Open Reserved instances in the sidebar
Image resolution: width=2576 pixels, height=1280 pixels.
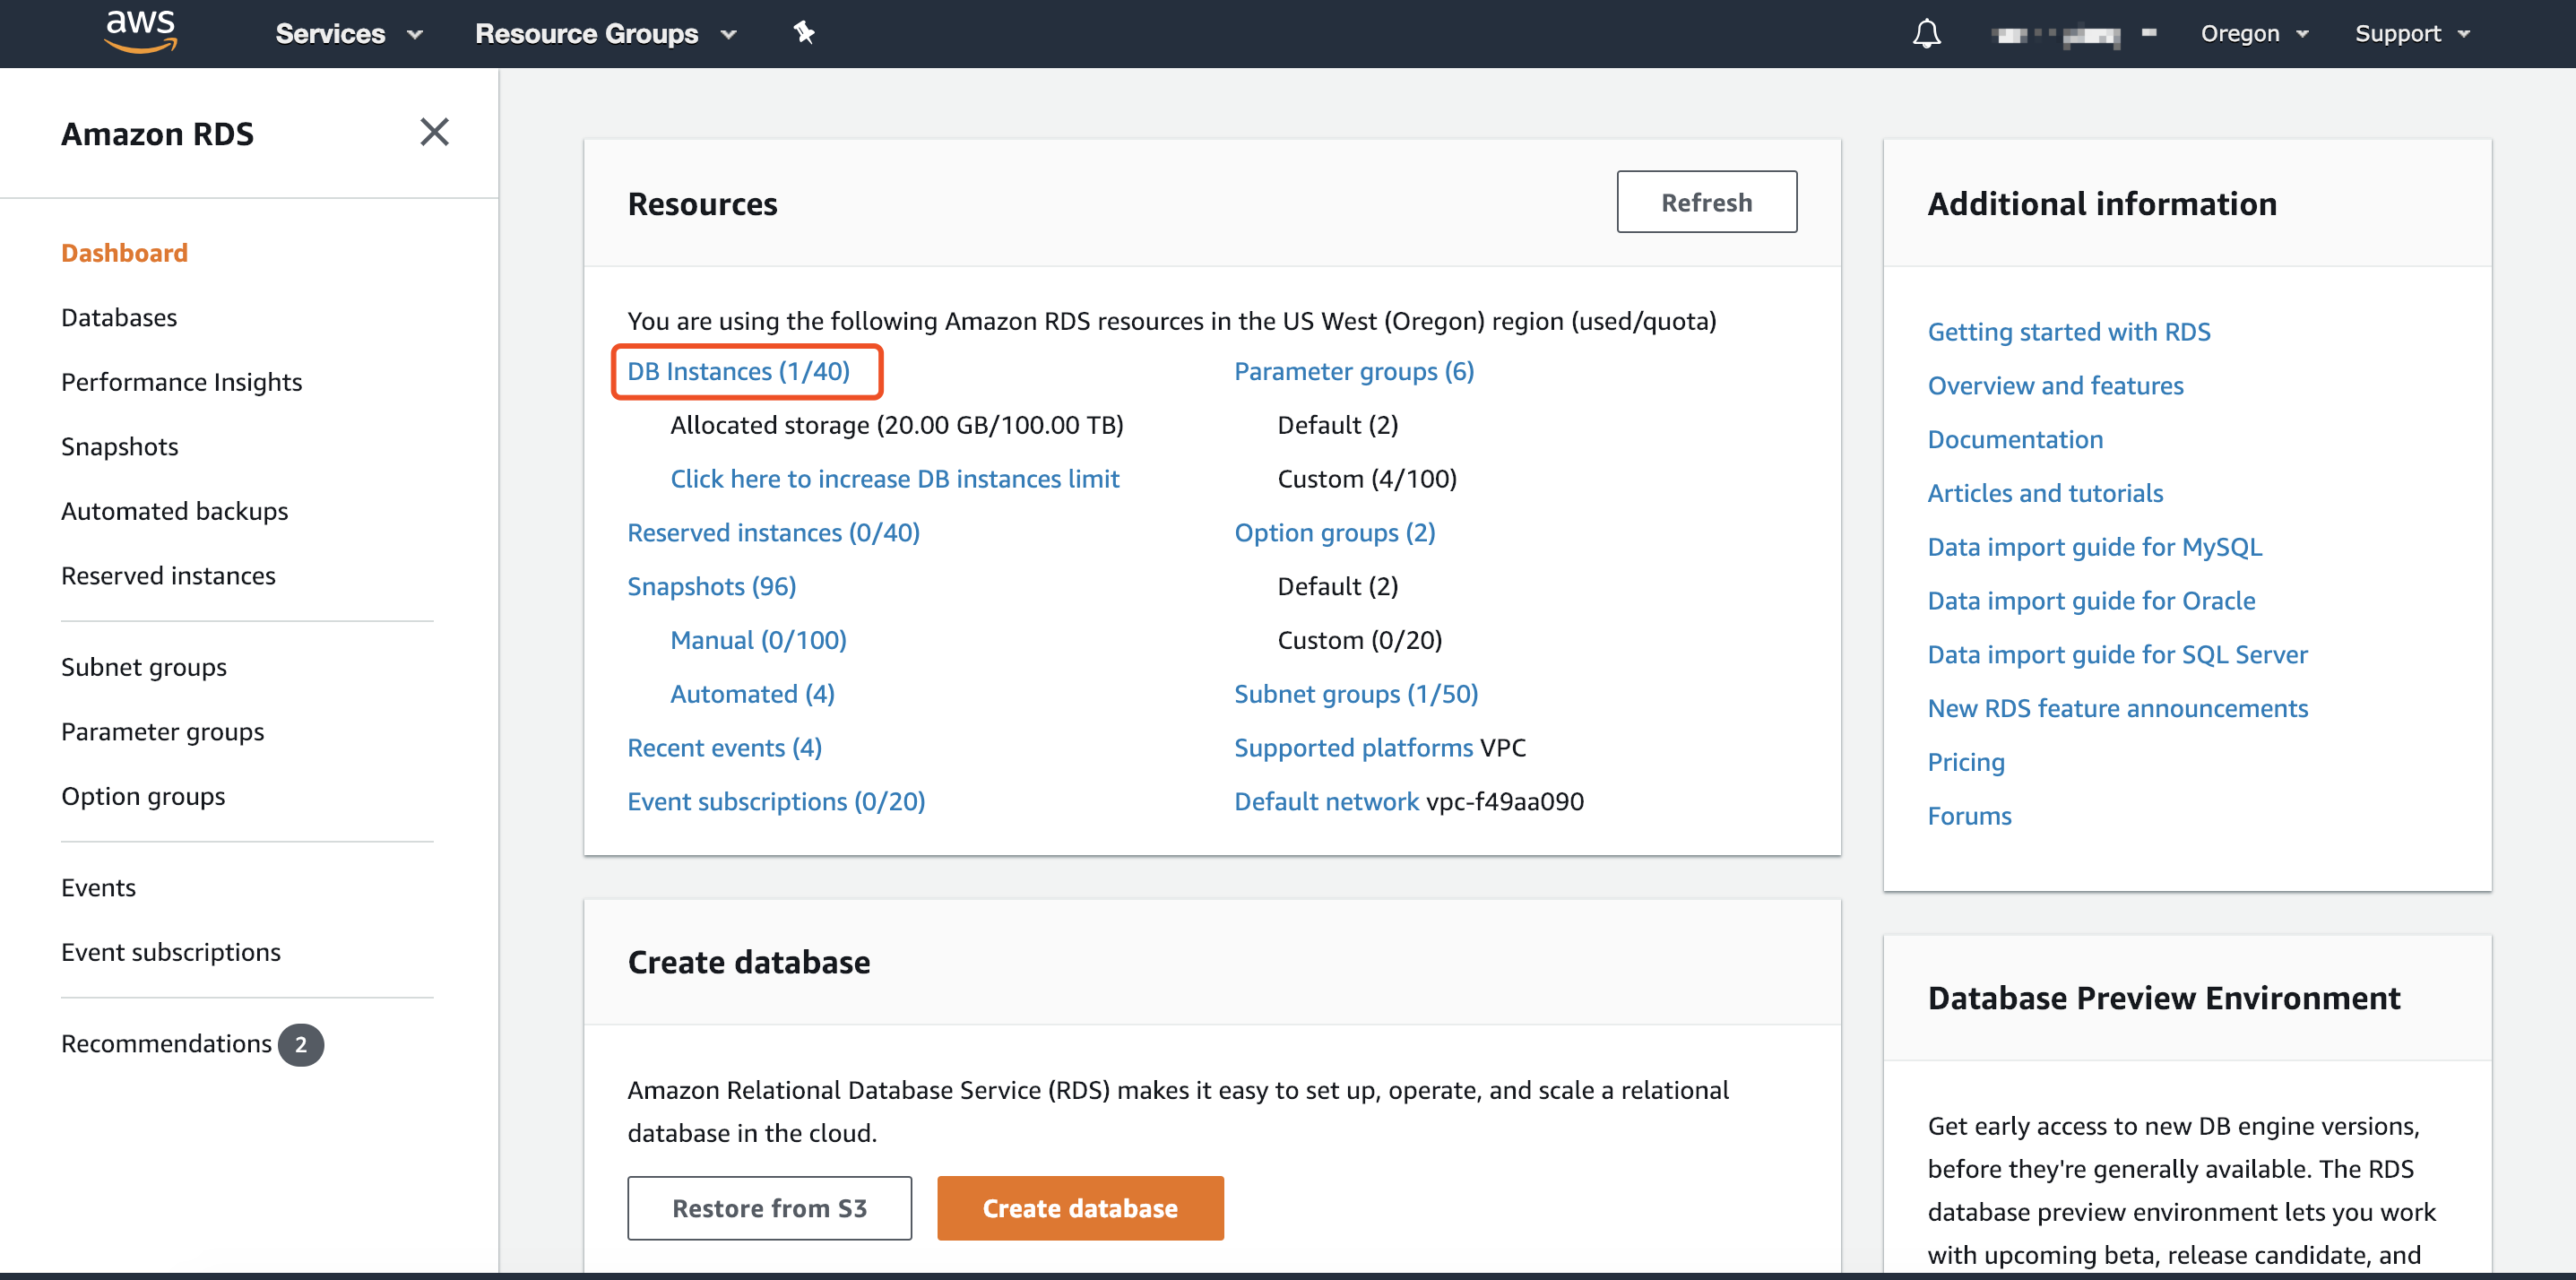tap(168, 575)
